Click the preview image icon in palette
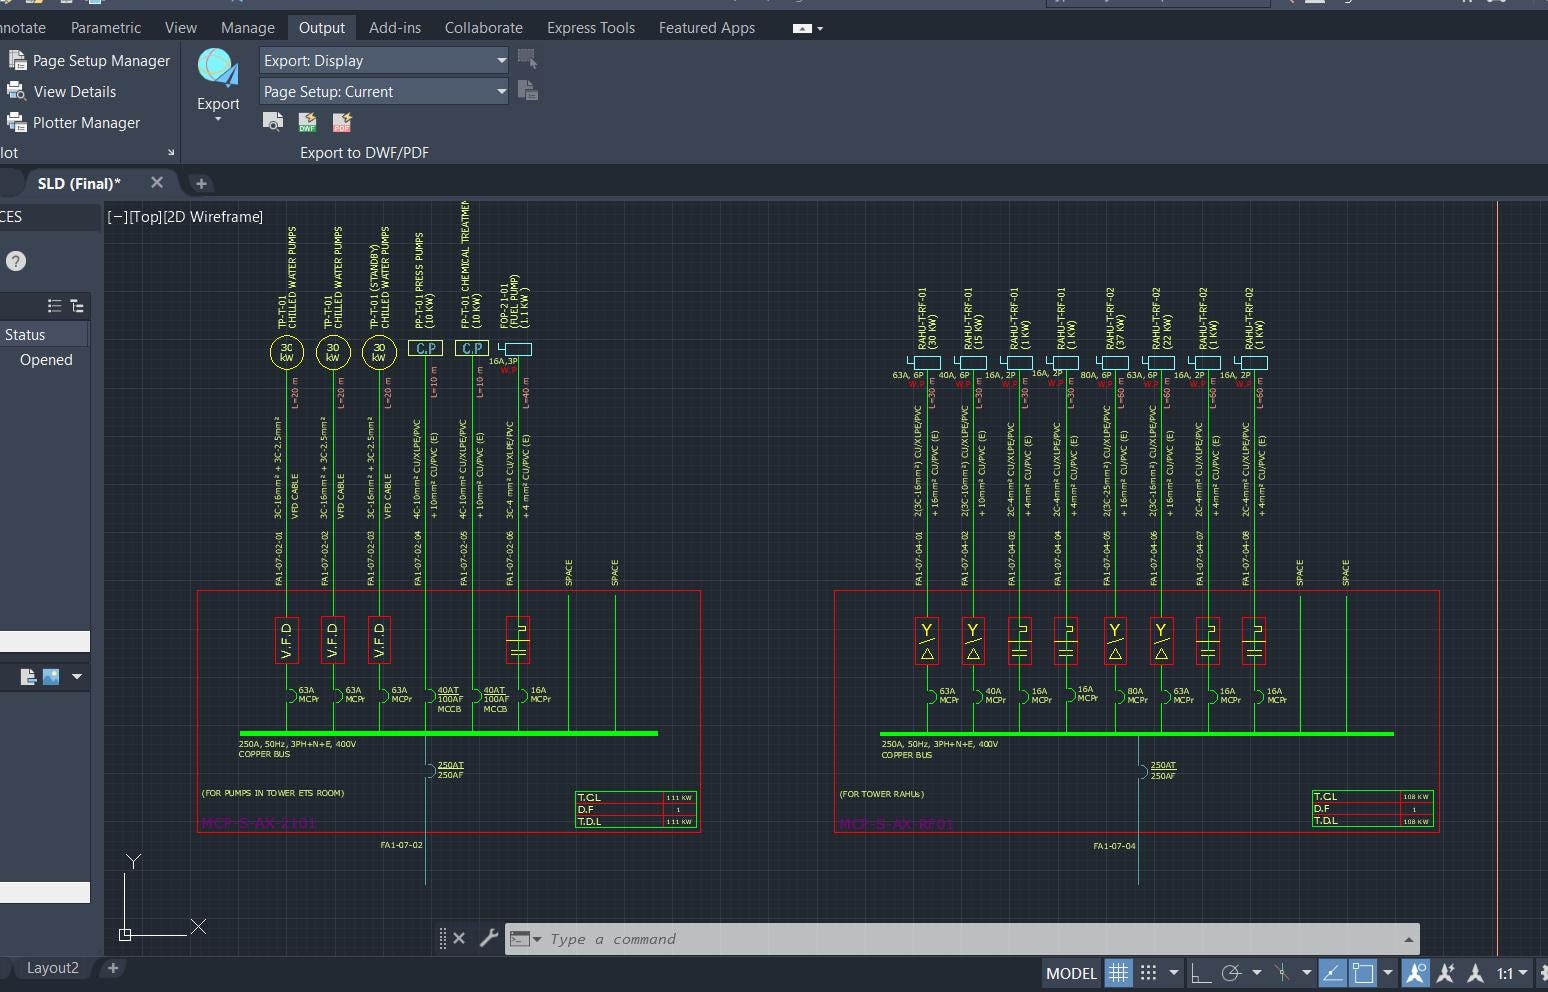Screen dimensions: 1548x992 pos(50,677)
